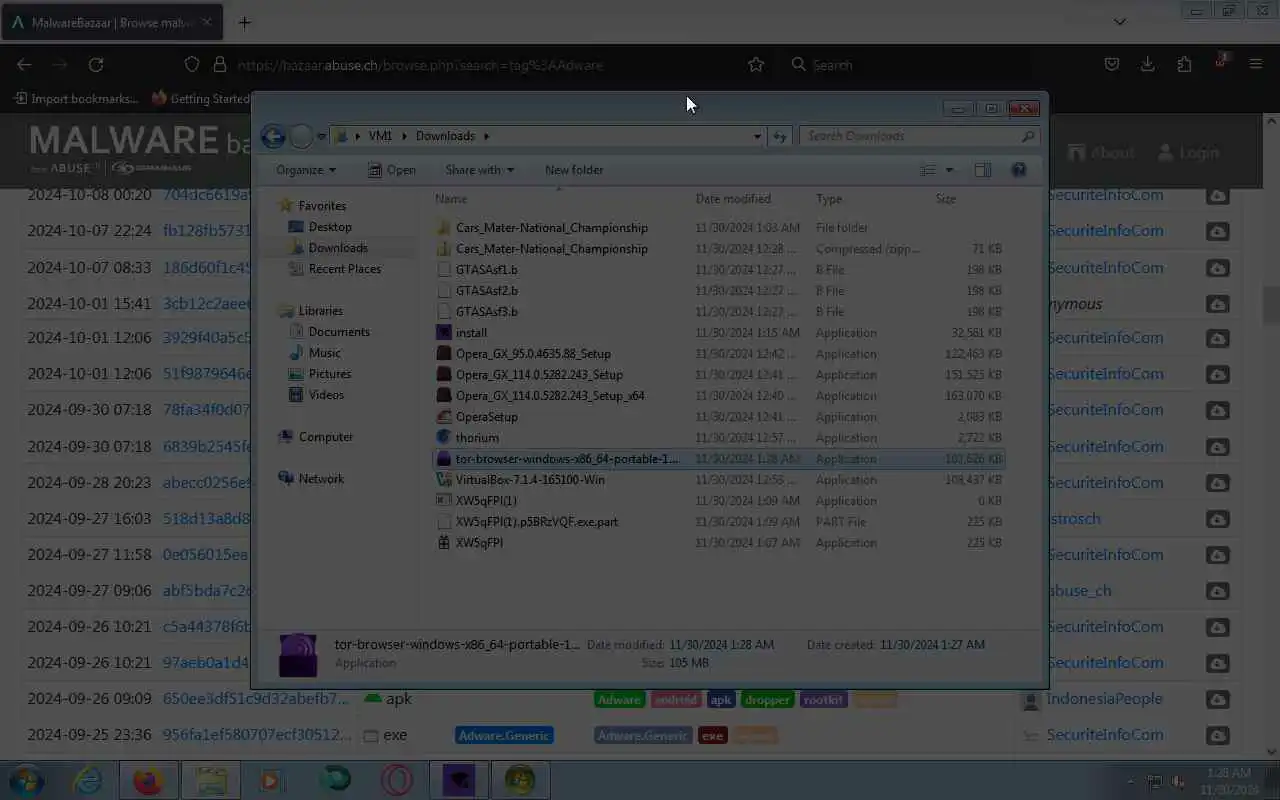The width and height of the screenshot is (1280, 800).
Task: Select Network in the navigation pane
Action: pyautogui.click(x=321, y=479)
